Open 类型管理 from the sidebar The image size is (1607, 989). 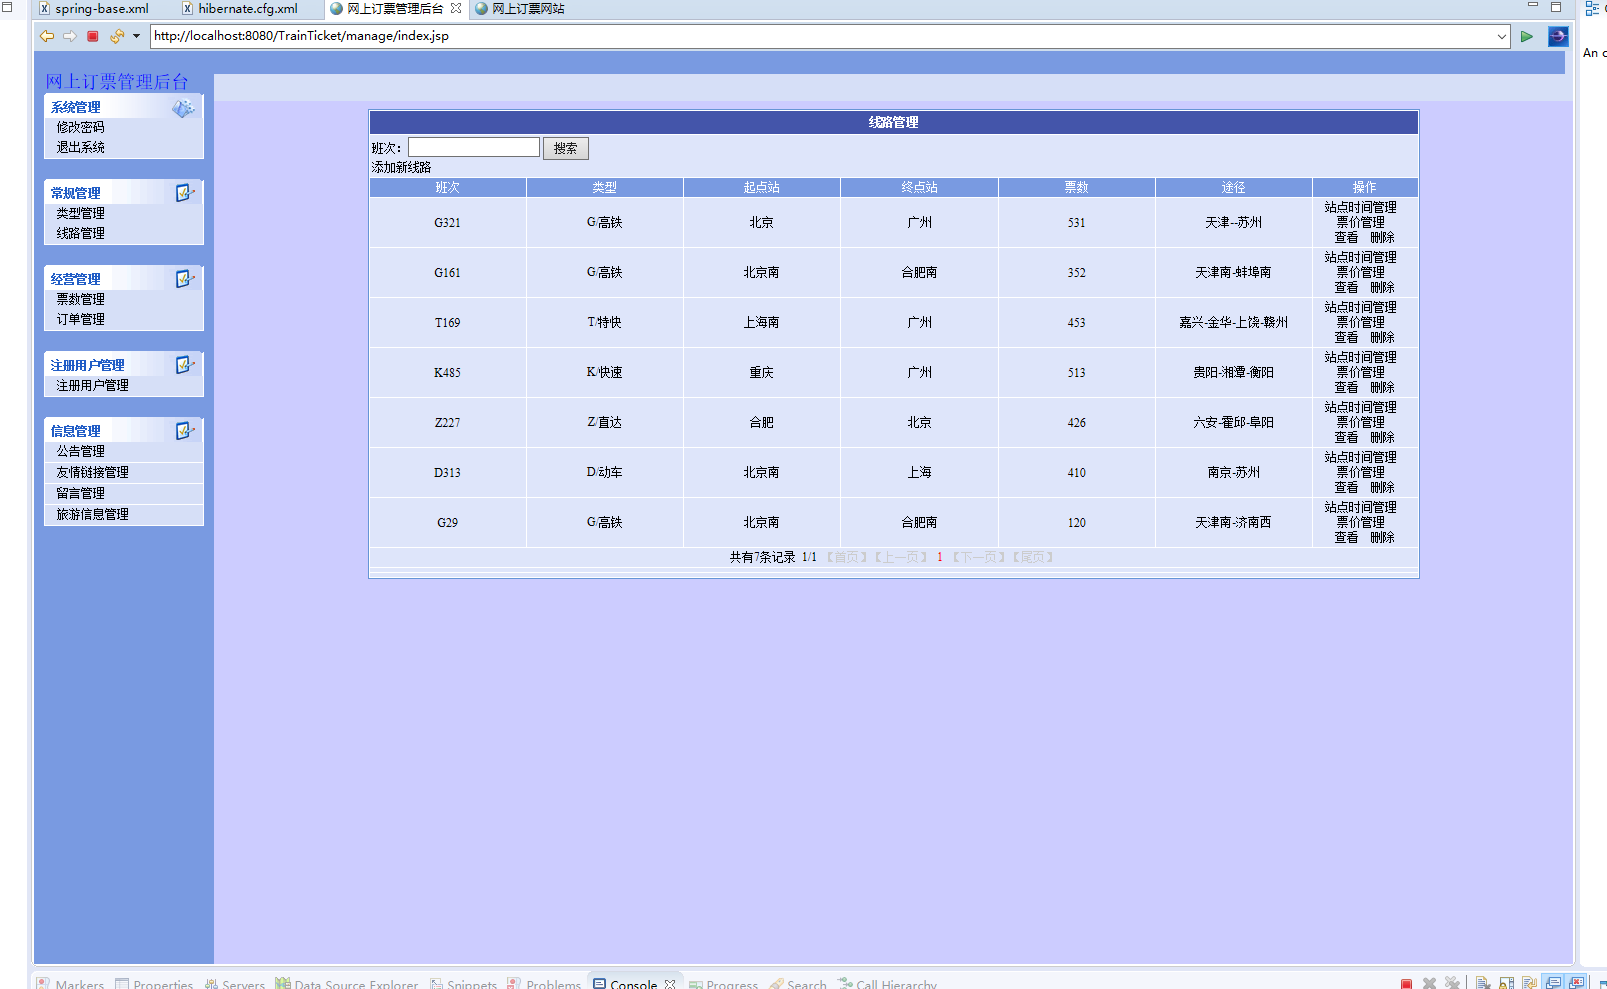(x=80, y=213)
